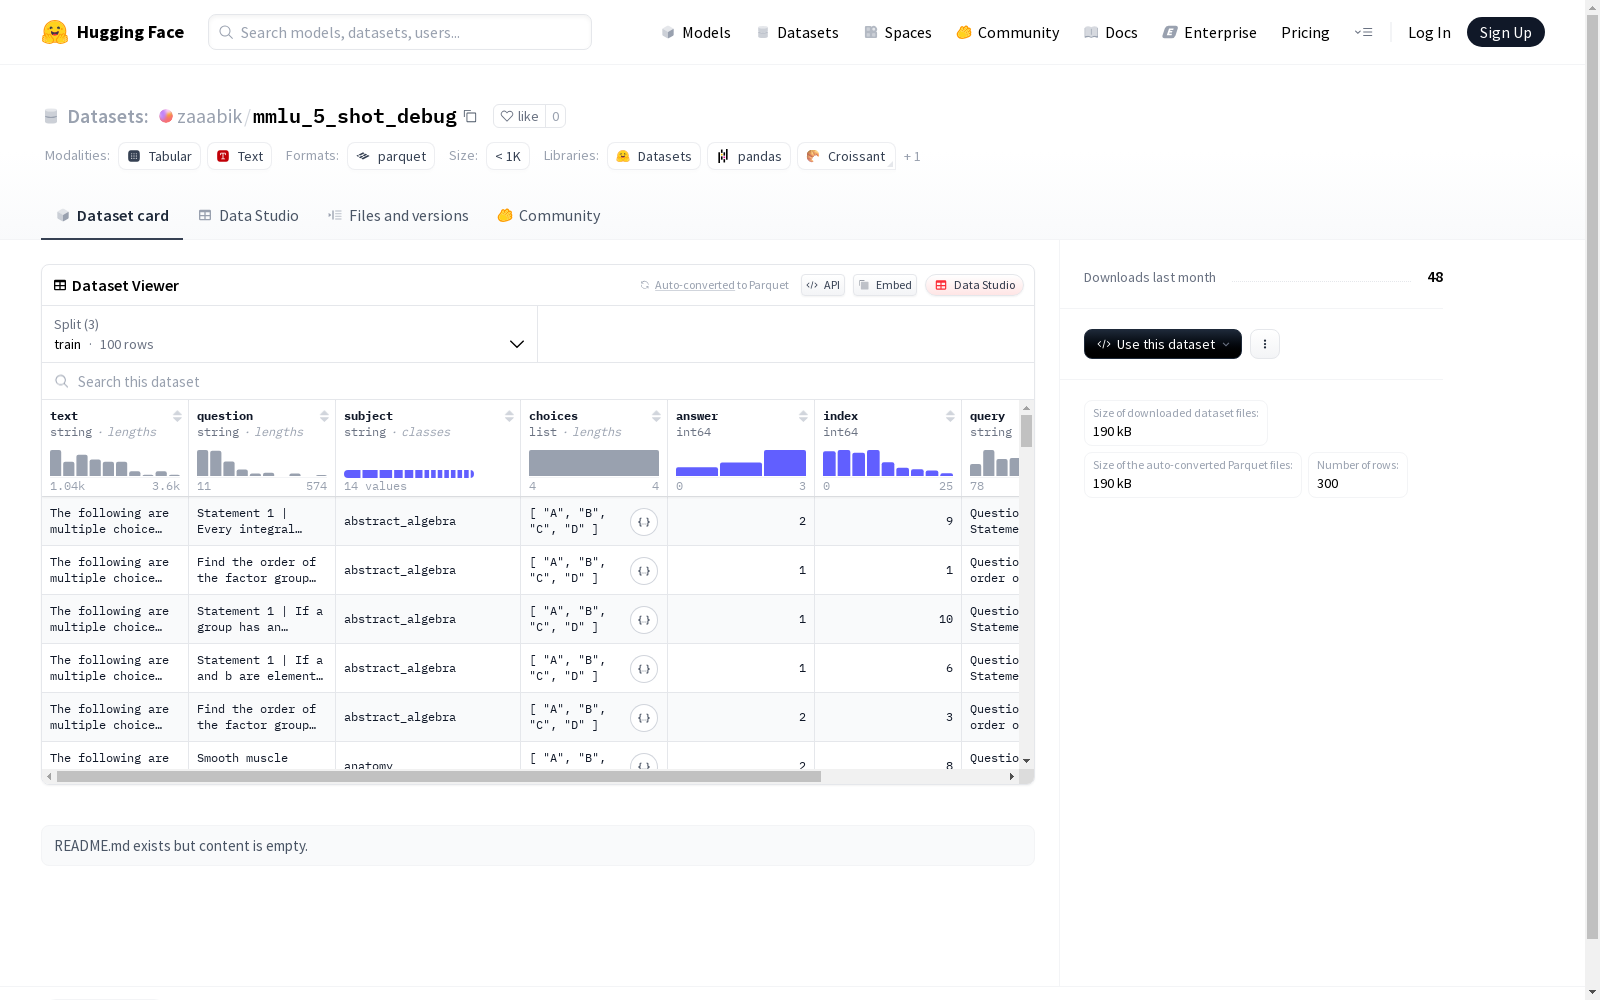Expand choices JSON in index 1 row

(644, 571)
